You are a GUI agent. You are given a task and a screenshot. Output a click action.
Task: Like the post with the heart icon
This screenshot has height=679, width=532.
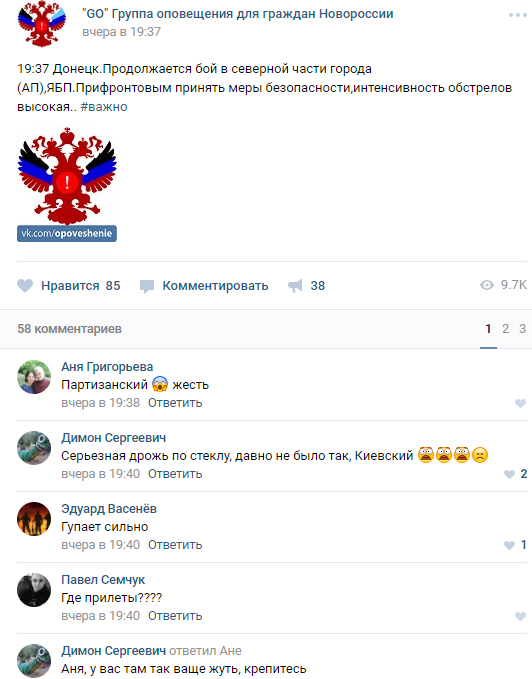click(25, 286)
